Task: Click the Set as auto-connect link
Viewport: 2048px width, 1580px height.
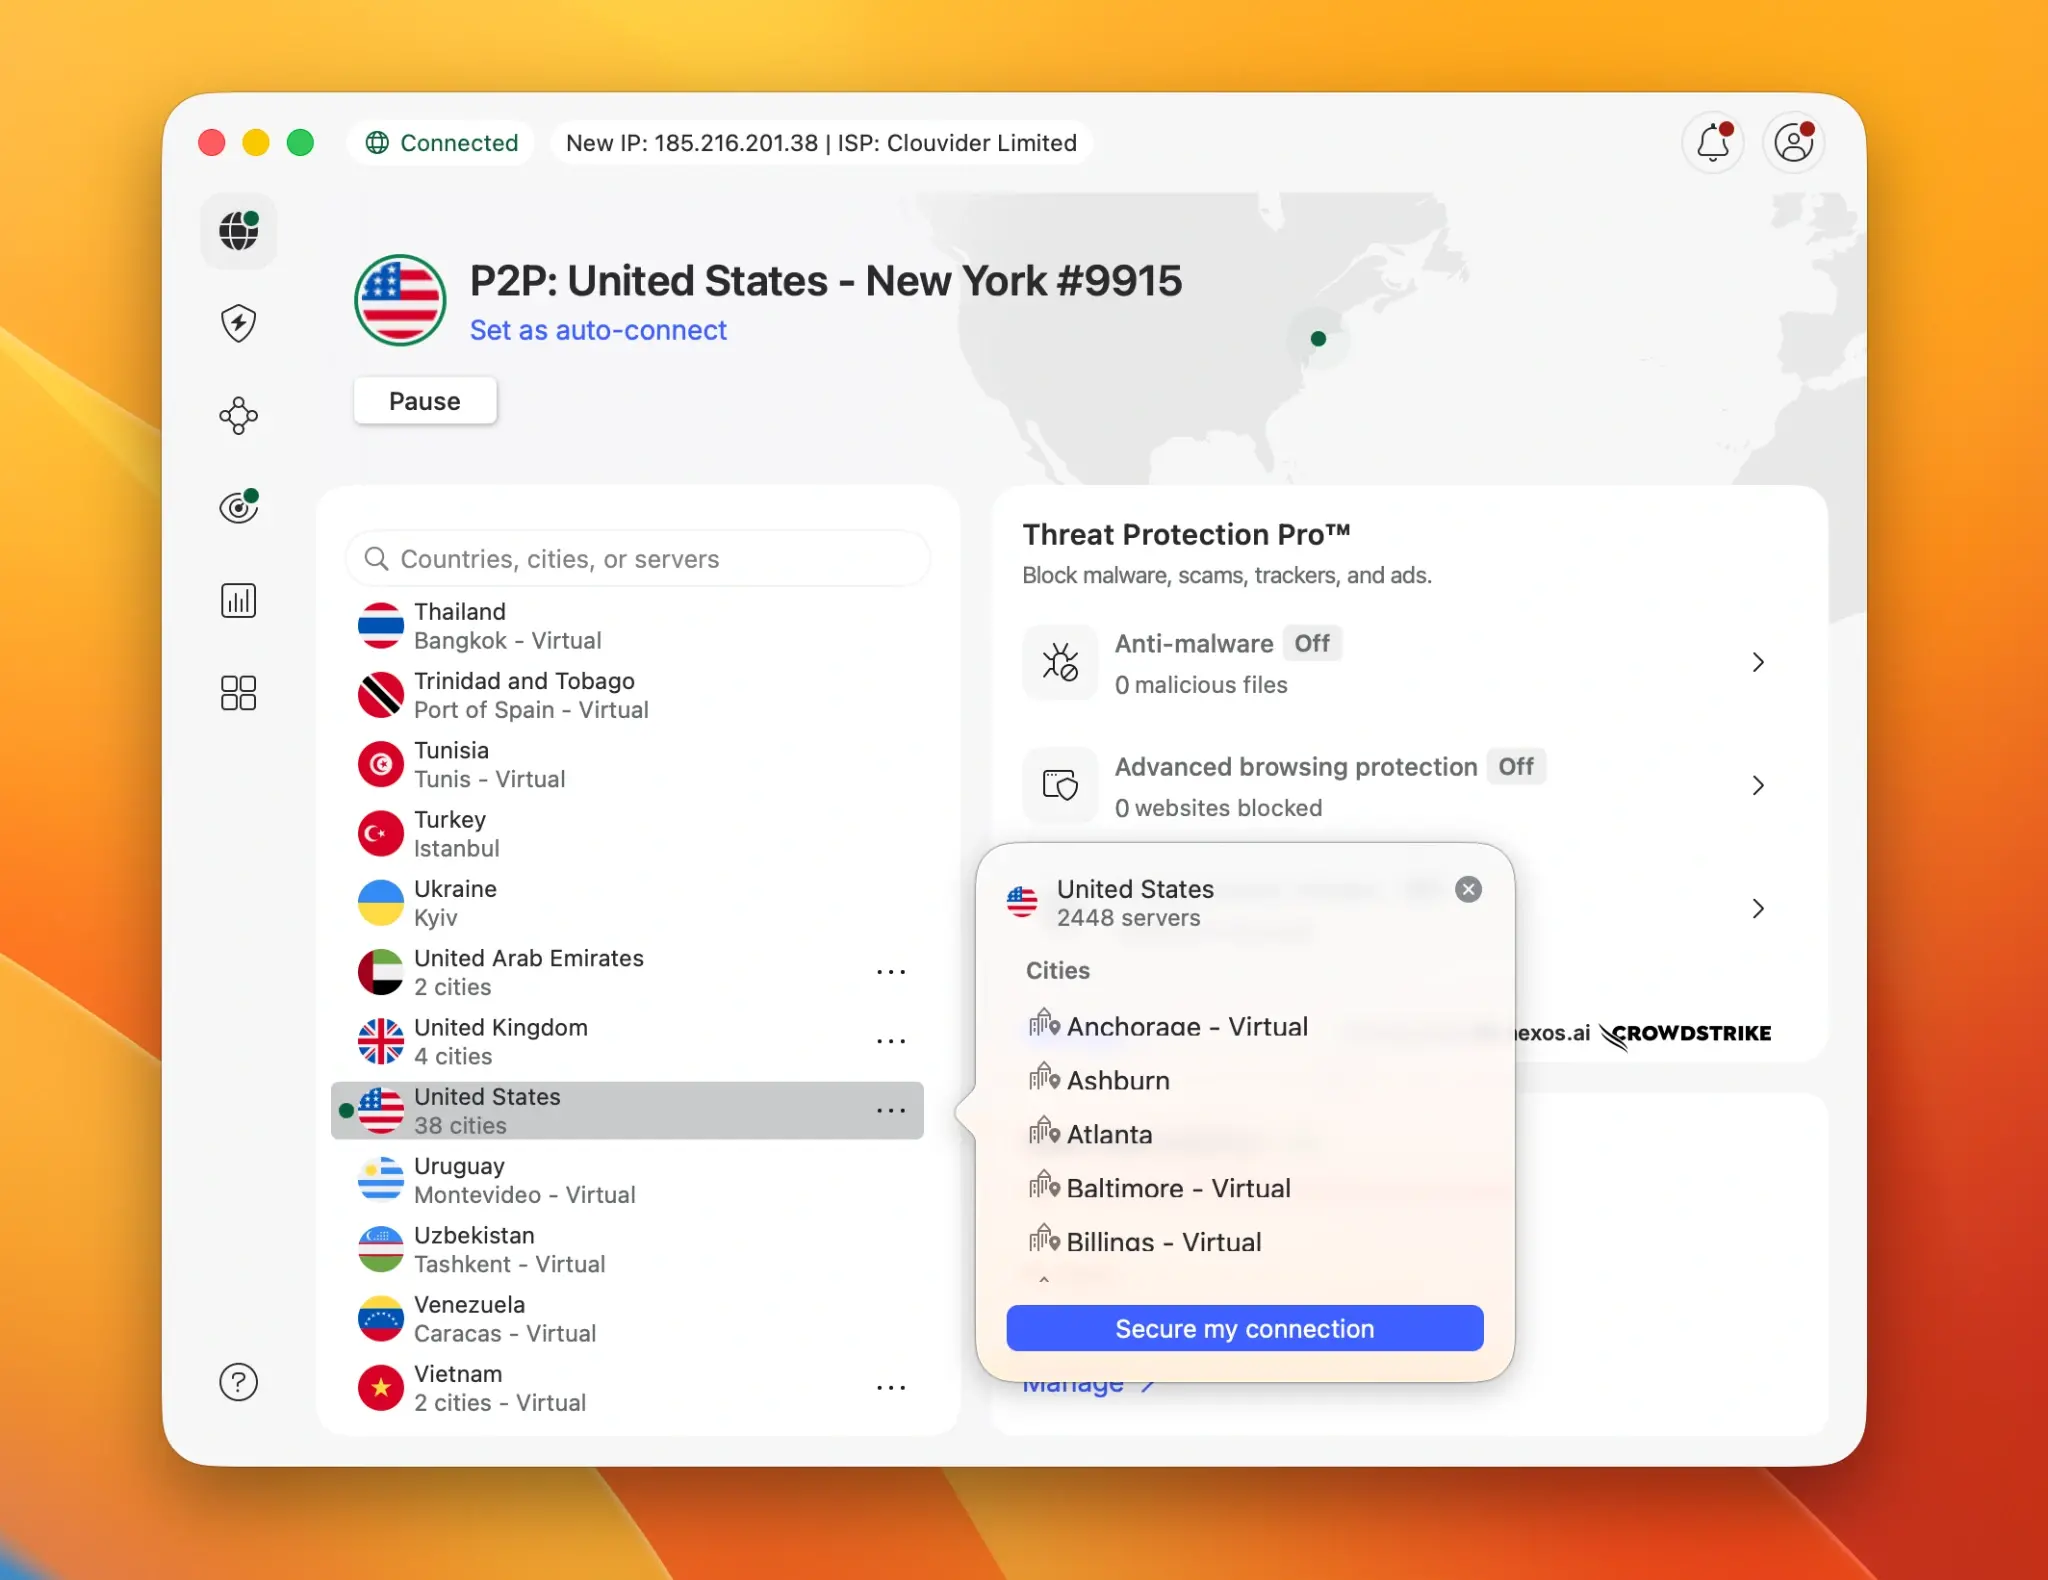Action: click(x=598, y=330)
